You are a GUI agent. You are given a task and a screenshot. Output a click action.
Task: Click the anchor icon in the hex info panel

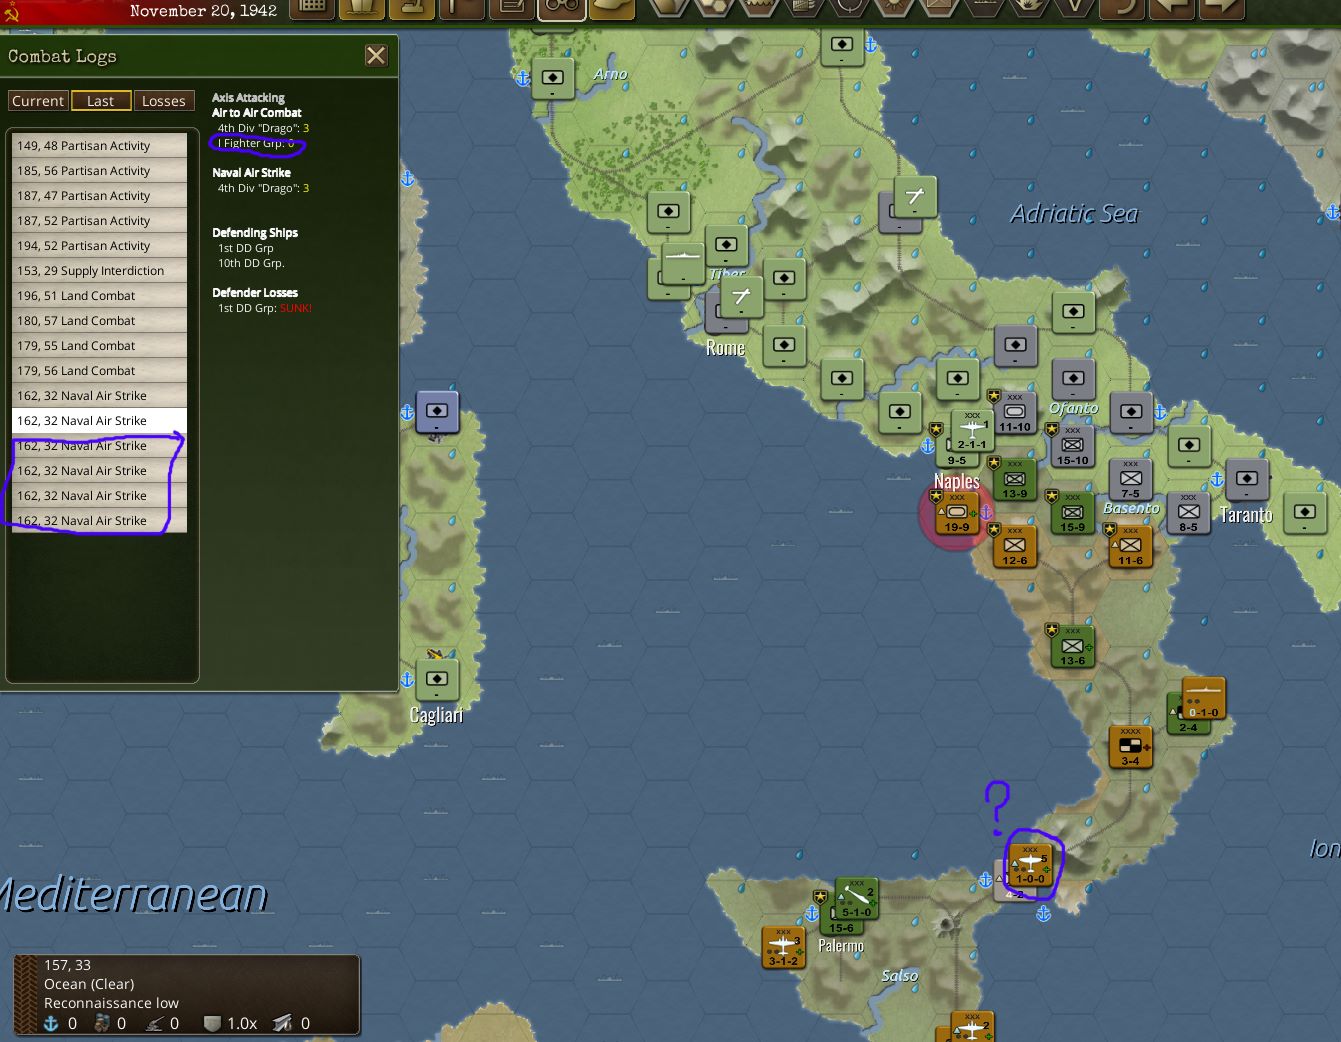[x=51, y=1023]
